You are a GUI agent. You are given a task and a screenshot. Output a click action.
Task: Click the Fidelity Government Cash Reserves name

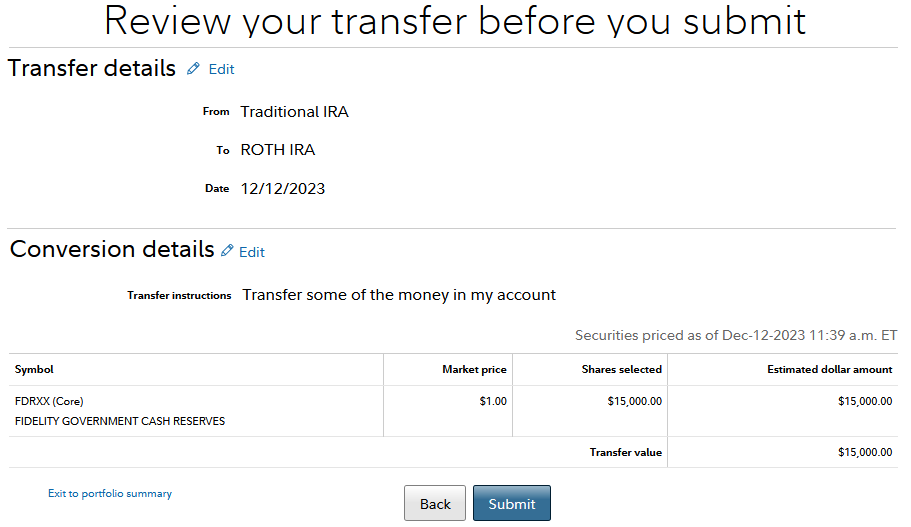pos(120,421)
